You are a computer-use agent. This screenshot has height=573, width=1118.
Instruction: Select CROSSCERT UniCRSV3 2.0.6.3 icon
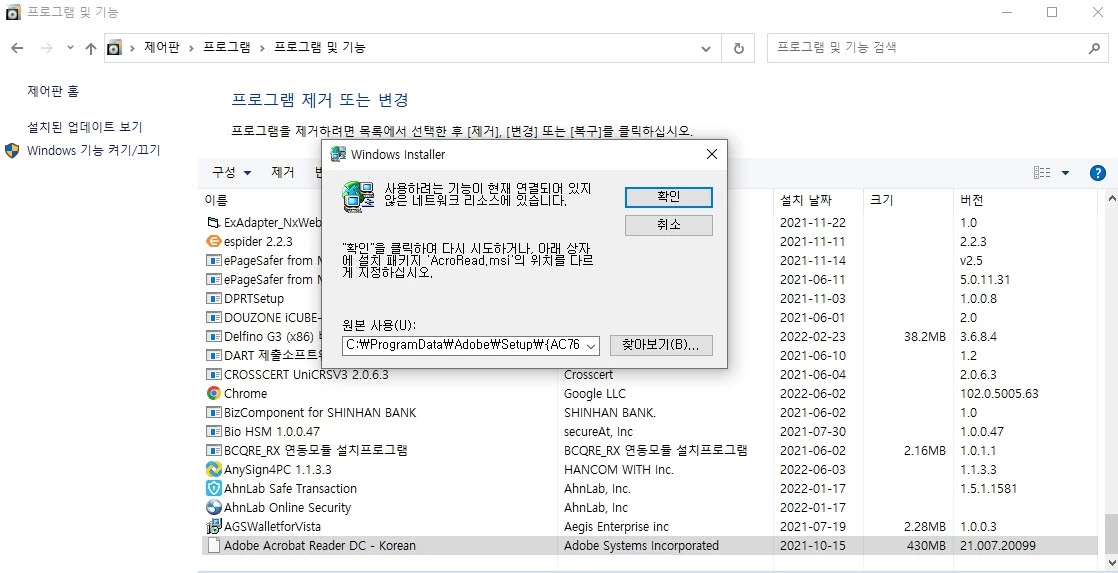point(213,374)
